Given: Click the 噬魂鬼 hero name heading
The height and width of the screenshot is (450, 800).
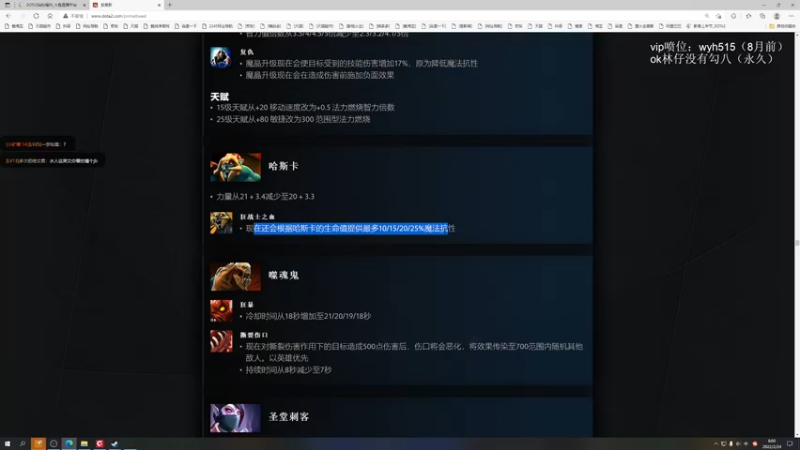Looking at the screenshot, I should click(x=284, y=275).
